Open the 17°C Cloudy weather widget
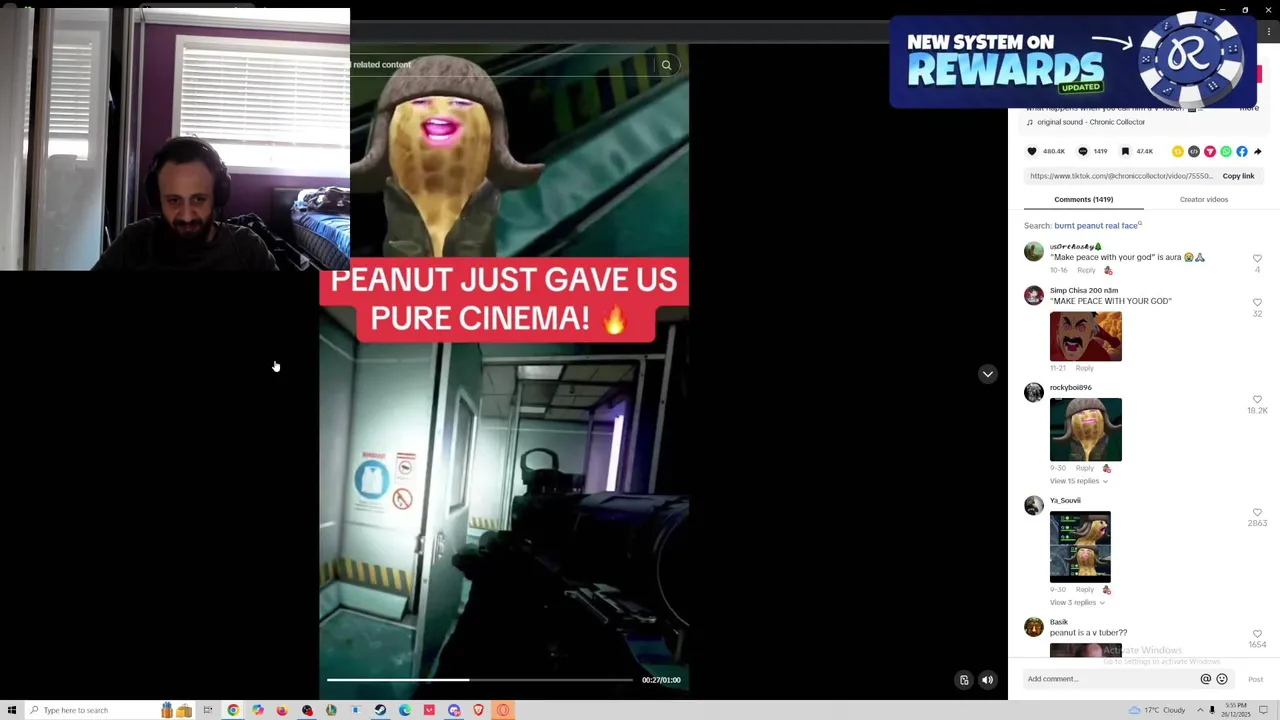 [x=1157, y=710]
